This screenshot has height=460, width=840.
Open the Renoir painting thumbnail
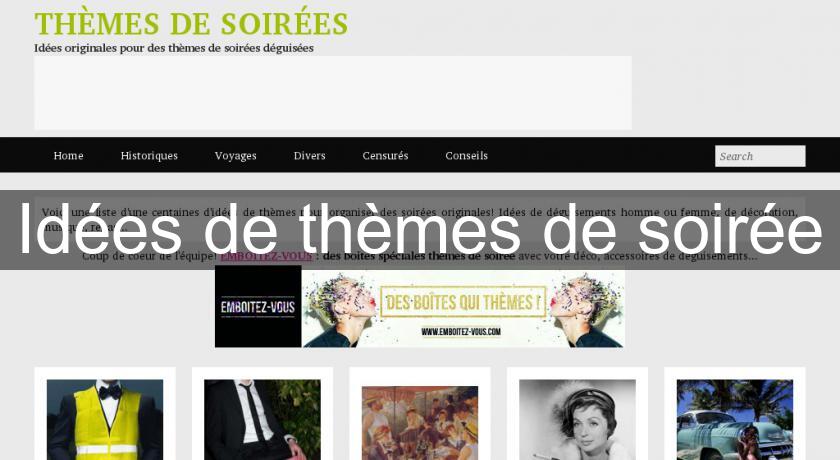[x=420, y=423]
